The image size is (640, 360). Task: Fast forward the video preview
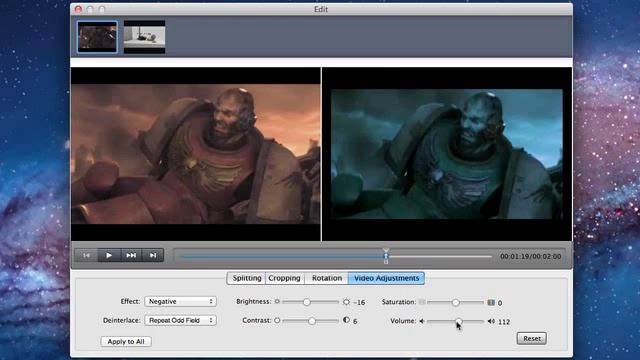(x=131, y=255)
